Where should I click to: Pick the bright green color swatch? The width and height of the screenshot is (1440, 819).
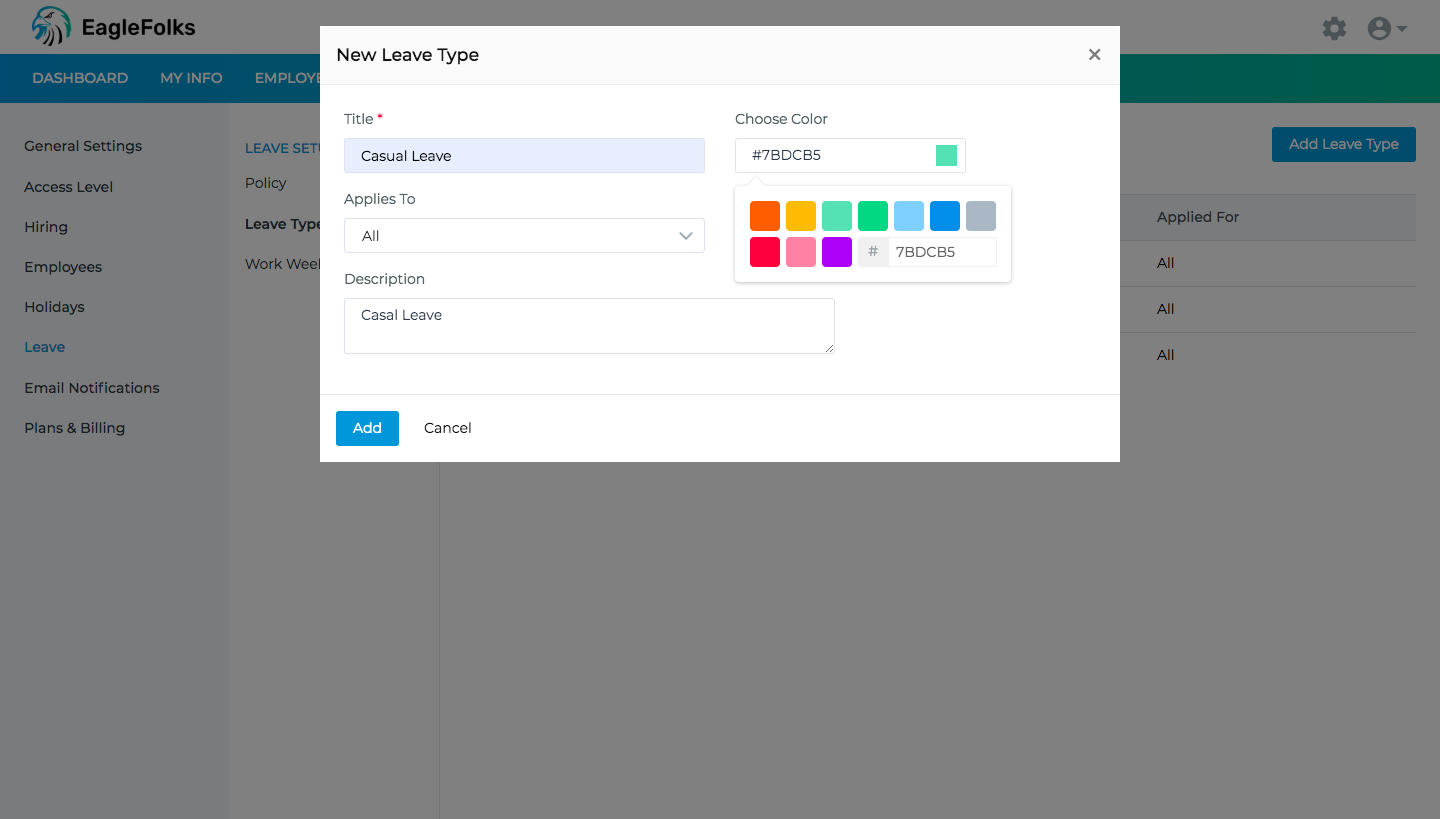pos(873,216)
